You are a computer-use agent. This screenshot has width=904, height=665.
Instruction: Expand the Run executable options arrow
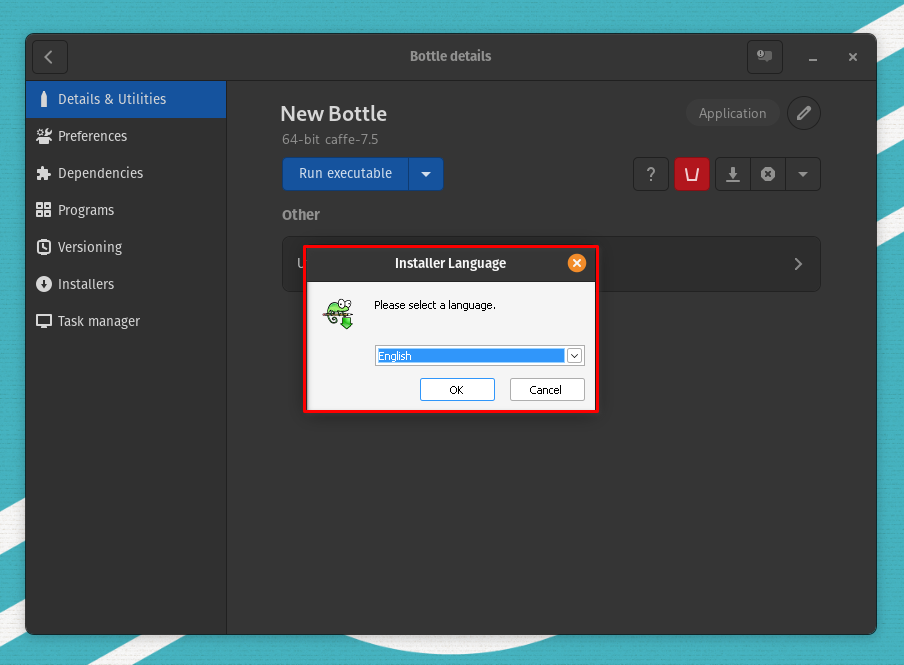426,174
